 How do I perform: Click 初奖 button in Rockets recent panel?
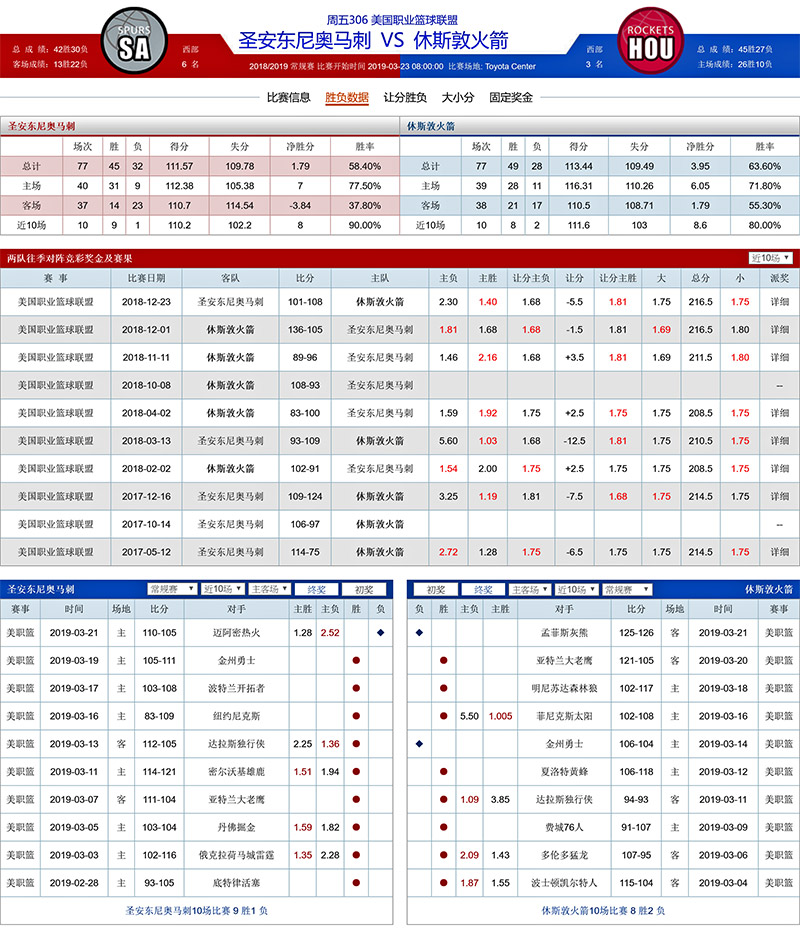point(436,590)
